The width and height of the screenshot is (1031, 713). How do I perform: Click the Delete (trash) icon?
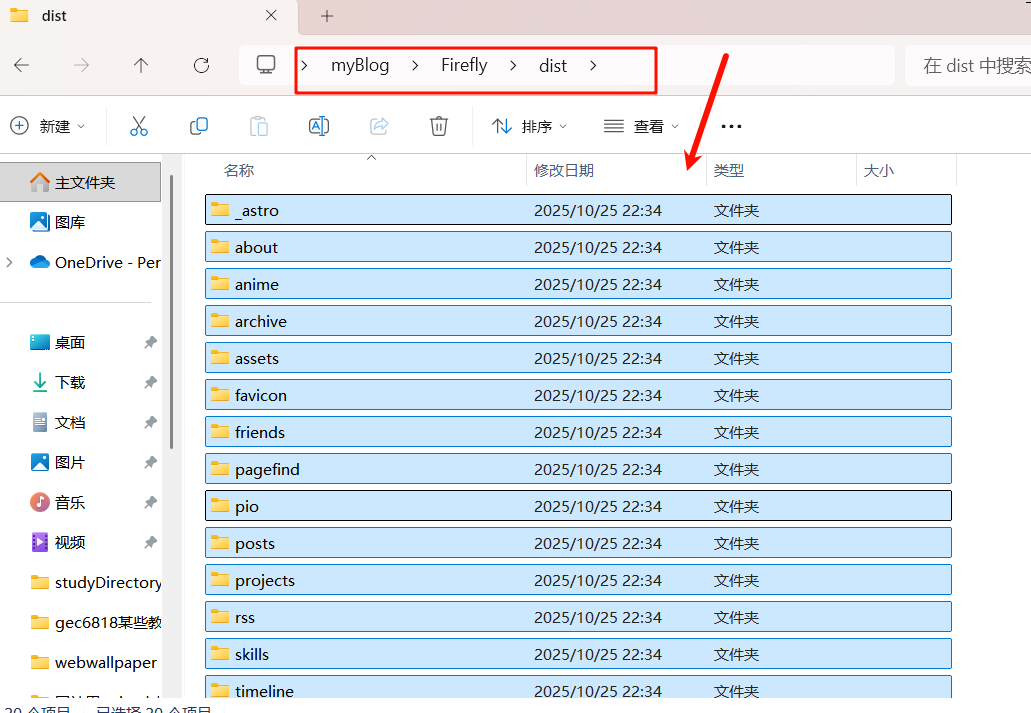(x=438, y=126)
